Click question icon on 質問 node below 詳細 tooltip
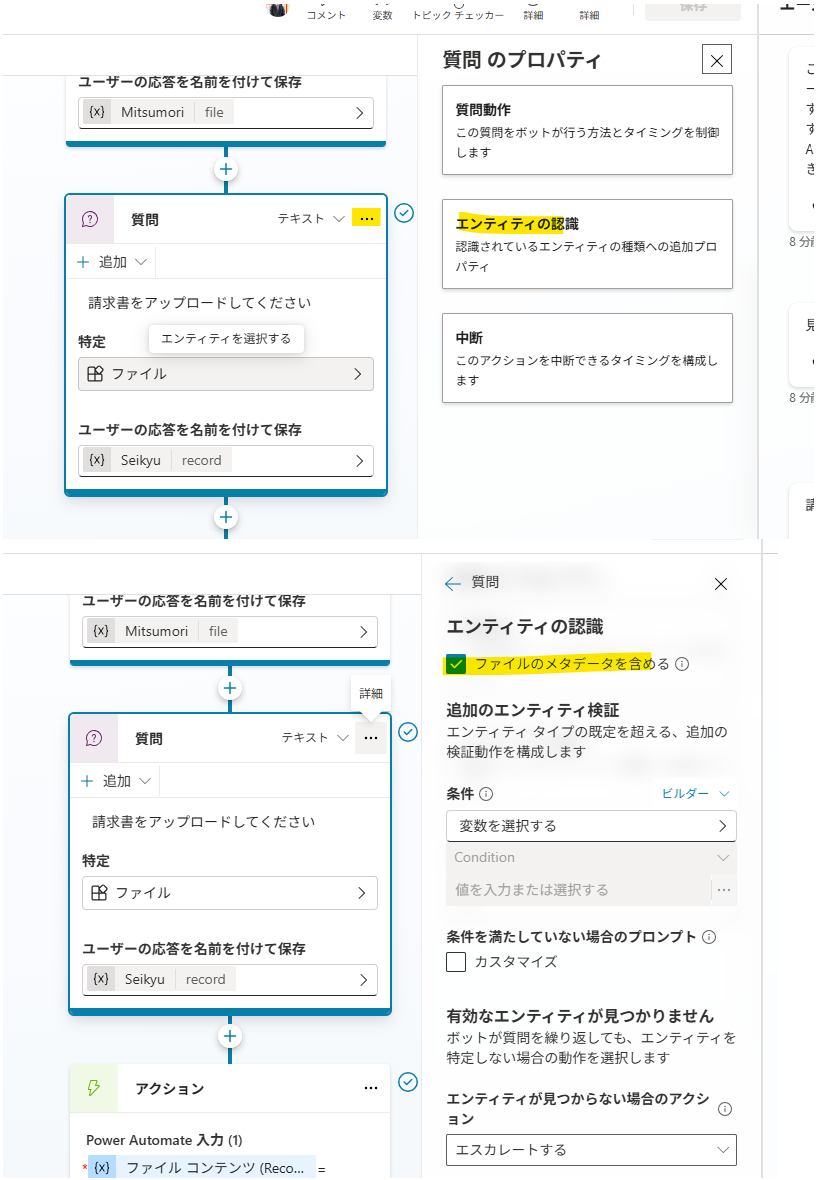Screen dimensions: 817x1180 point(94,738)
